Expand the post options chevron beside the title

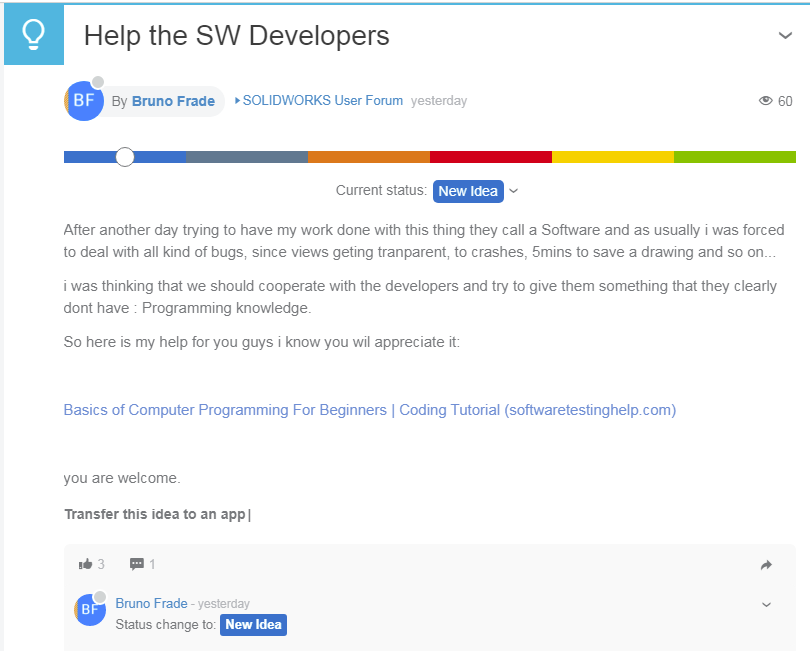(x=785, y=36)
